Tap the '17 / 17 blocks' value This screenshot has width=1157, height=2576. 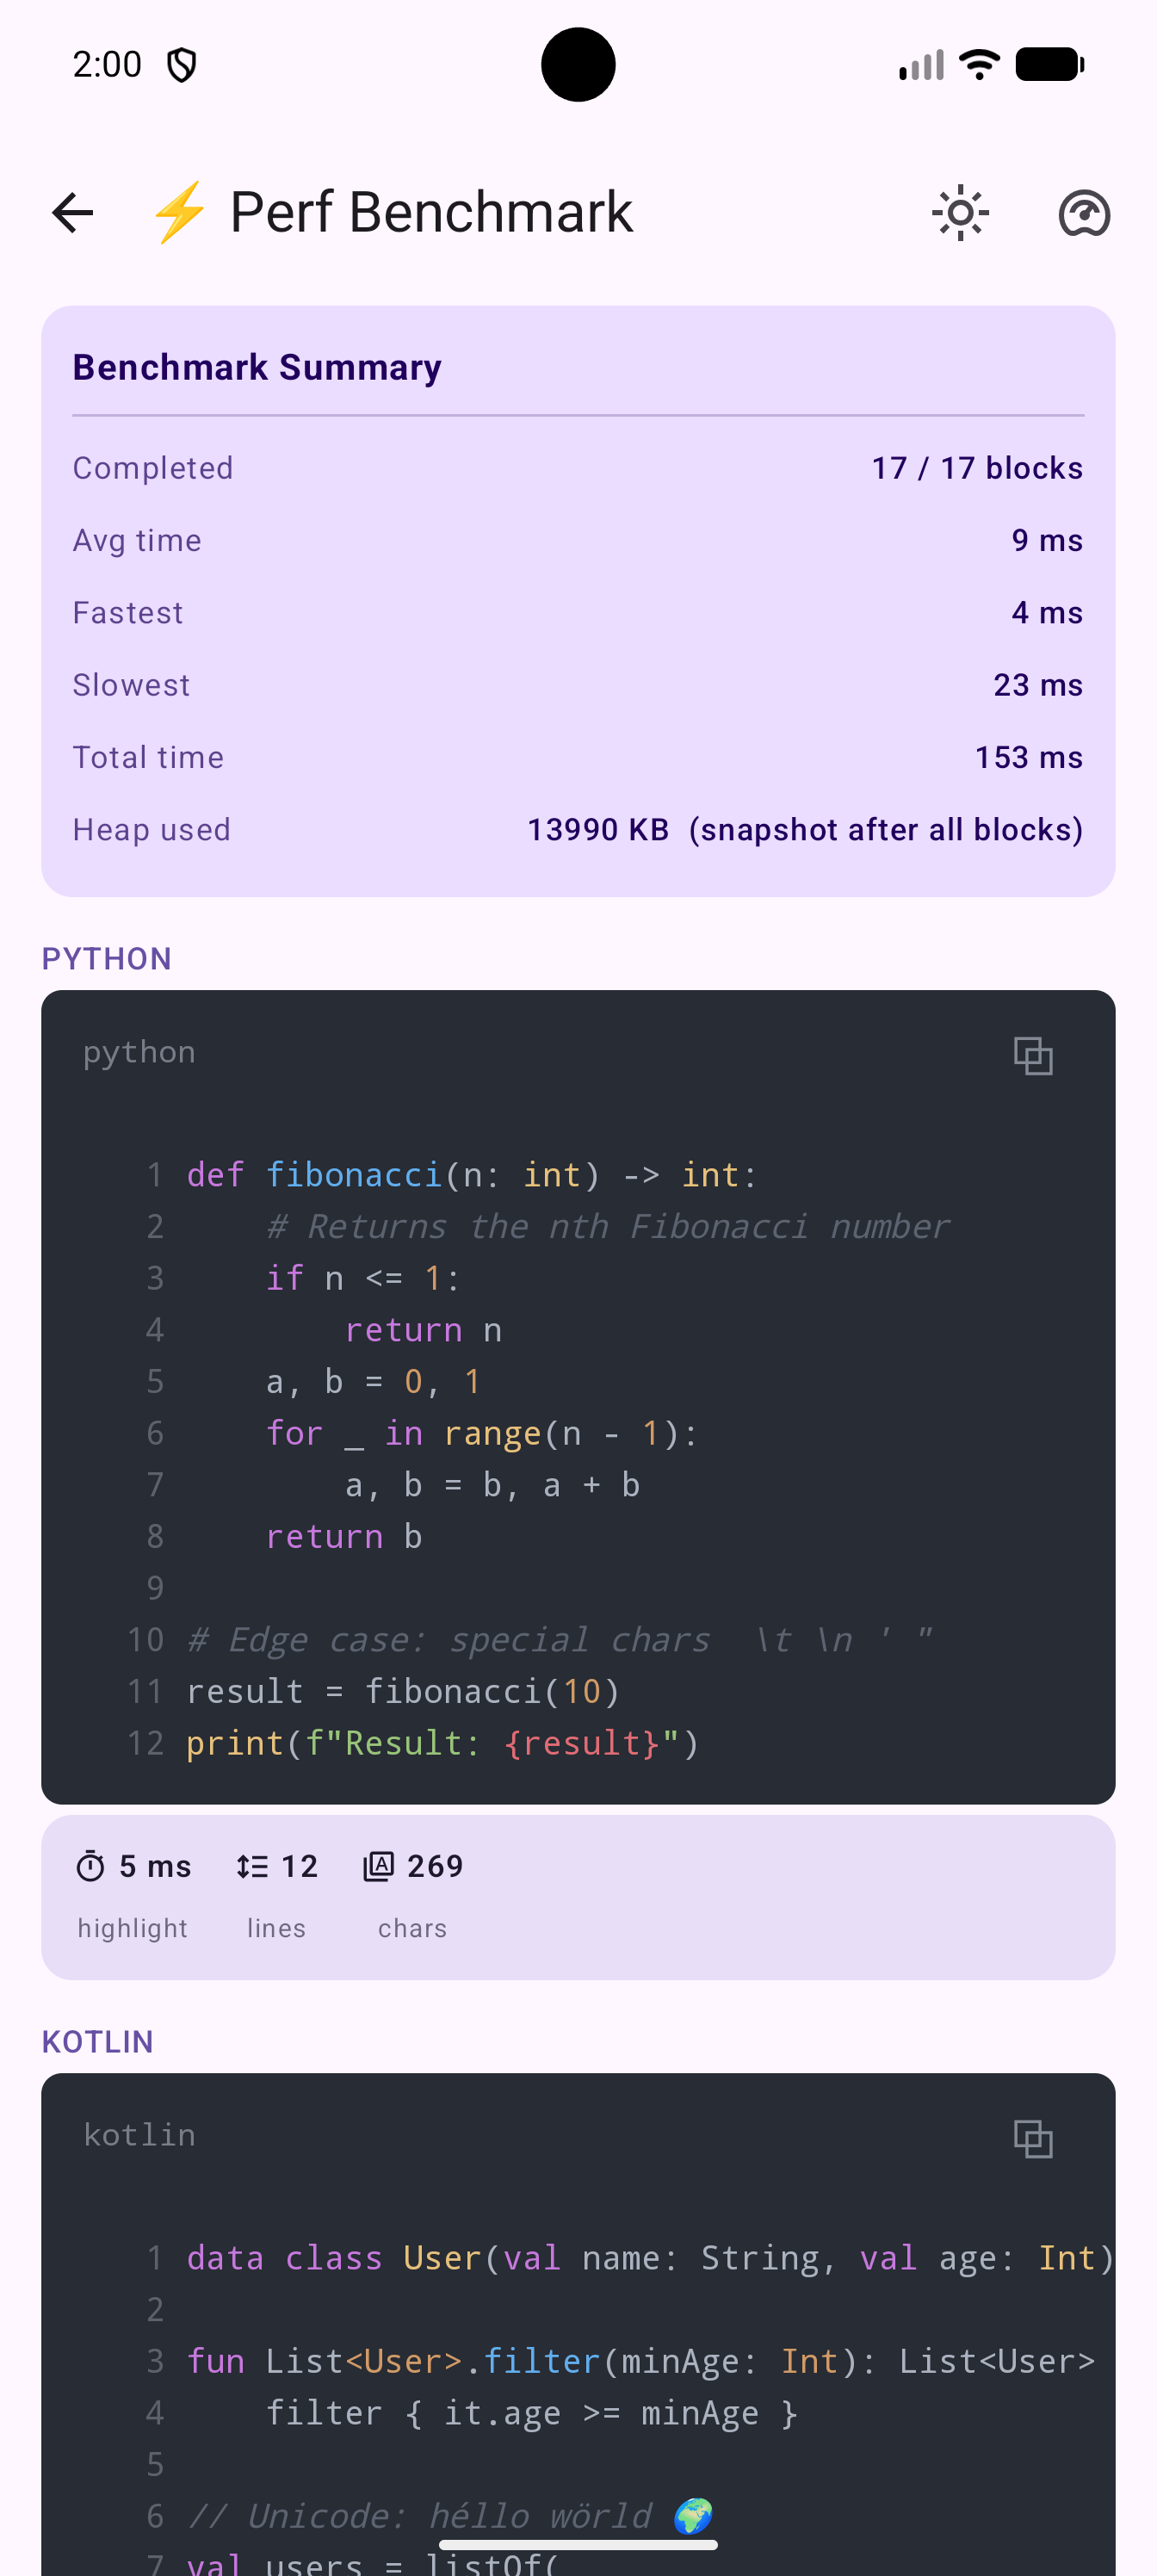click(x=977, y=468)
